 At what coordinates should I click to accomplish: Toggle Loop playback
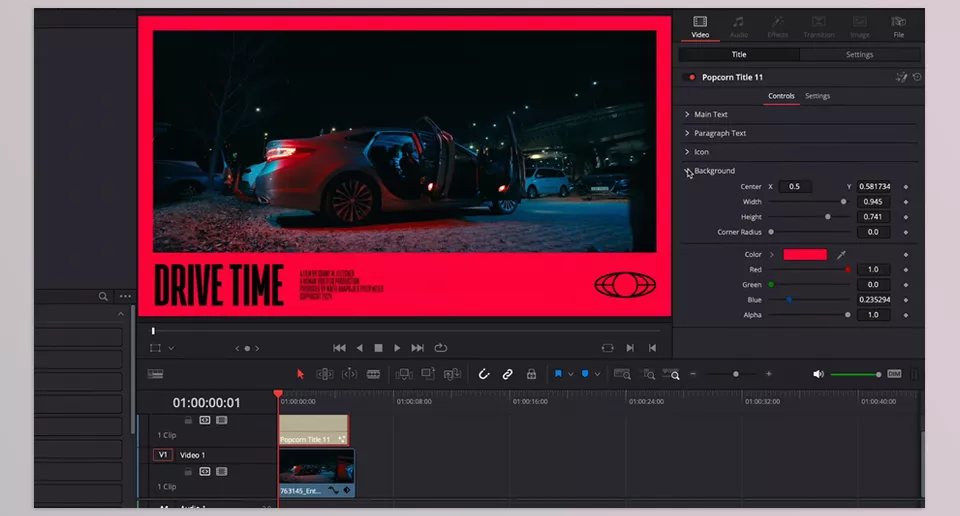tap(441, 348)
